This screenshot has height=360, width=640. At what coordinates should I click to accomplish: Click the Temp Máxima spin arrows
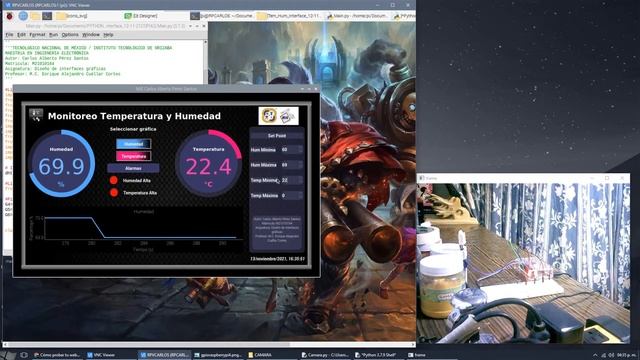(x=300, y=196)
